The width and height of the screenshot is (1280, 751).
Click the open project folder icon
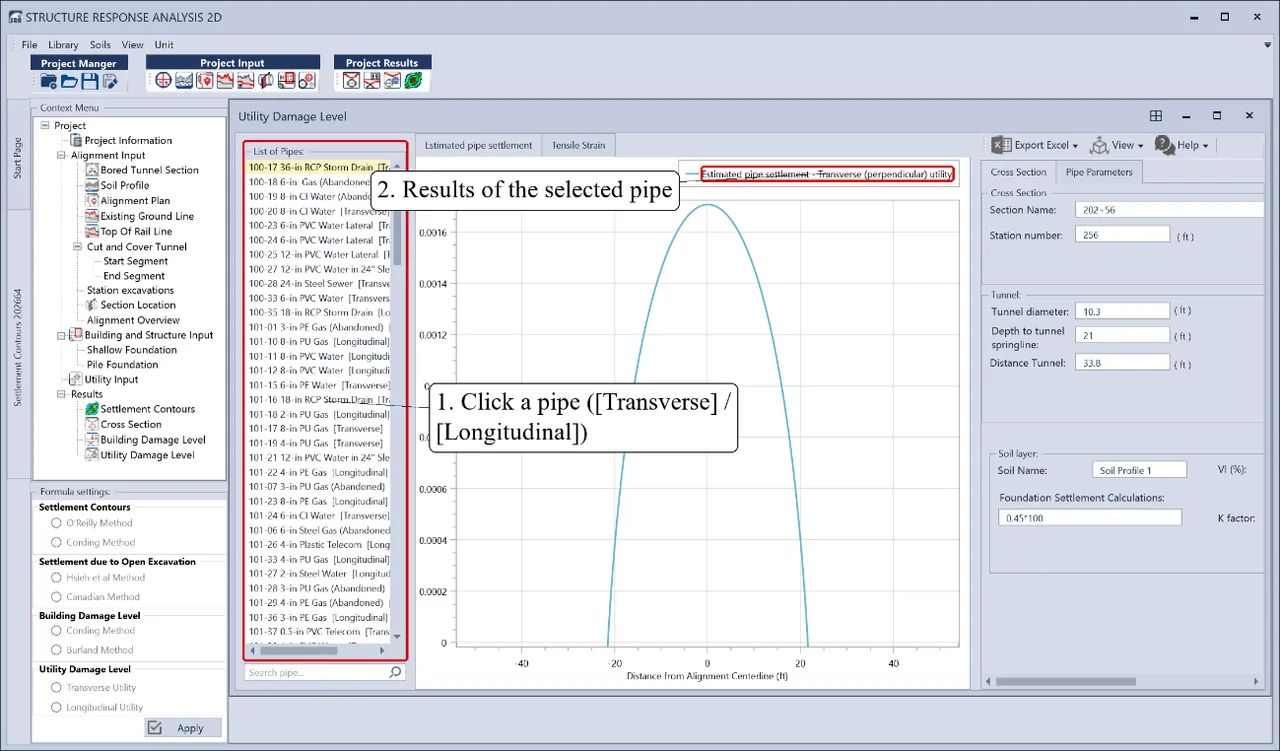click(x=69, y=81)
